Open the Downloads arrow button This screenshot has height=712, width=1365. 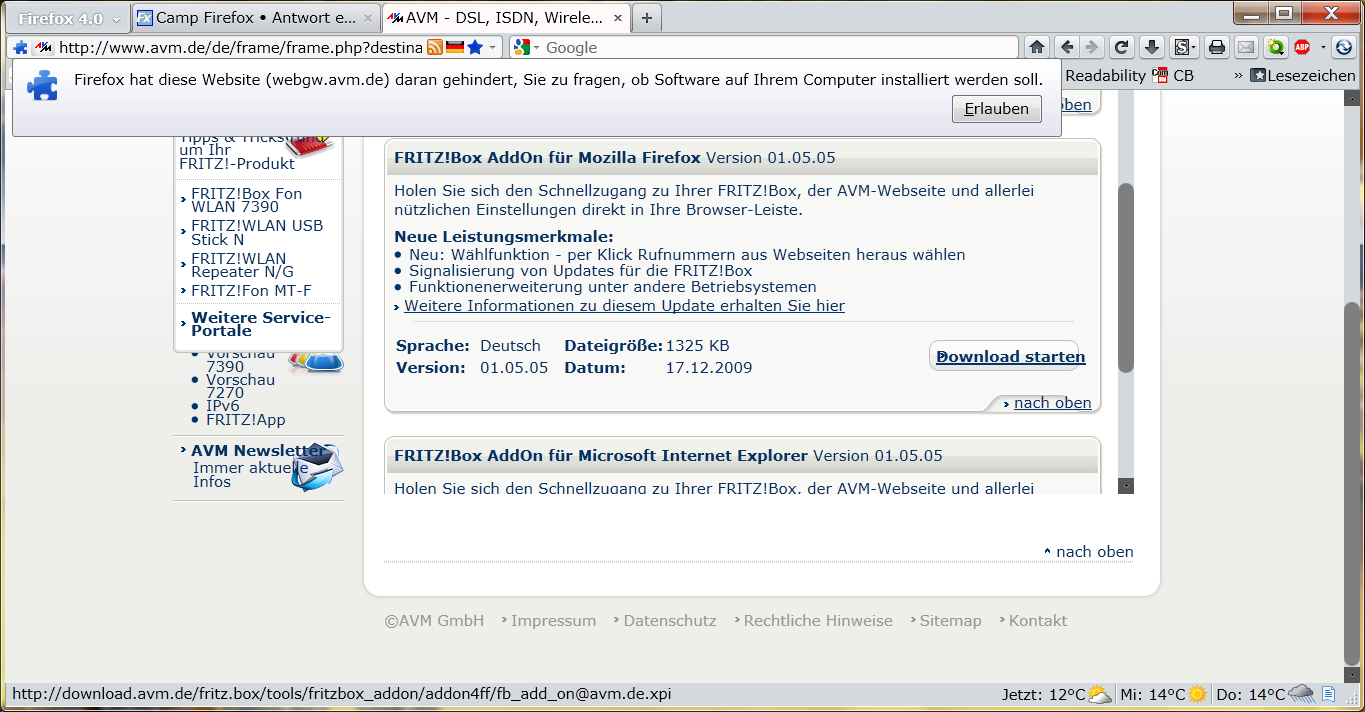pos(1152,47)
